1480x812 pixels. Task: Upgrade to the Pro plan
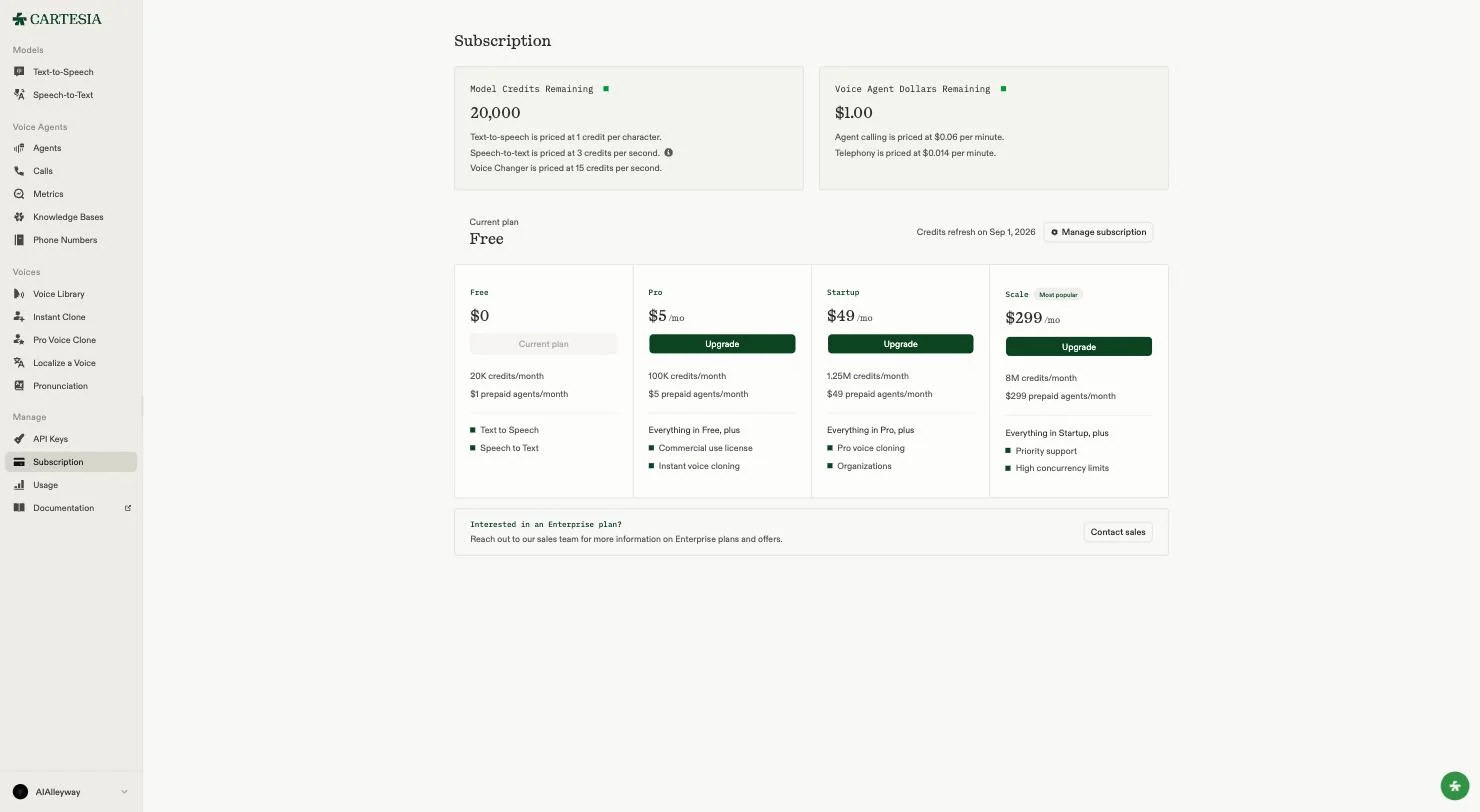click(x=722, y=344)
